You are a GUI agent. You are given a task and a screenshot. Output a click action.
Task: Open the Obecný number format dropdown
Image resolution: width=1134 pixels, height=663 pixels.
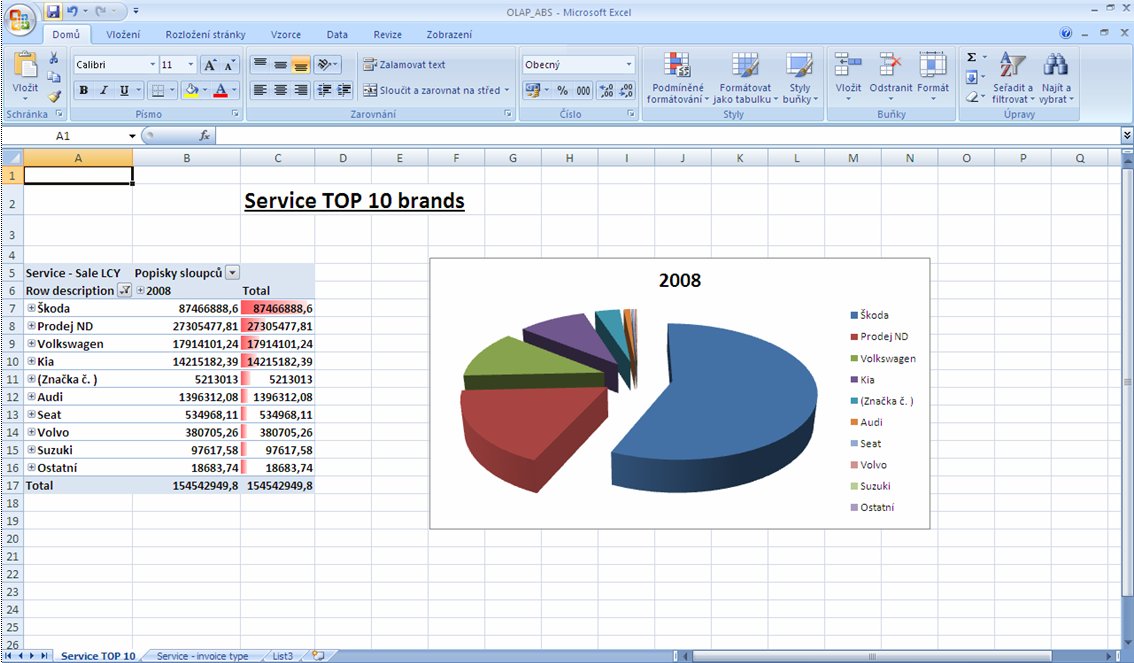click(x=628, y=65)
